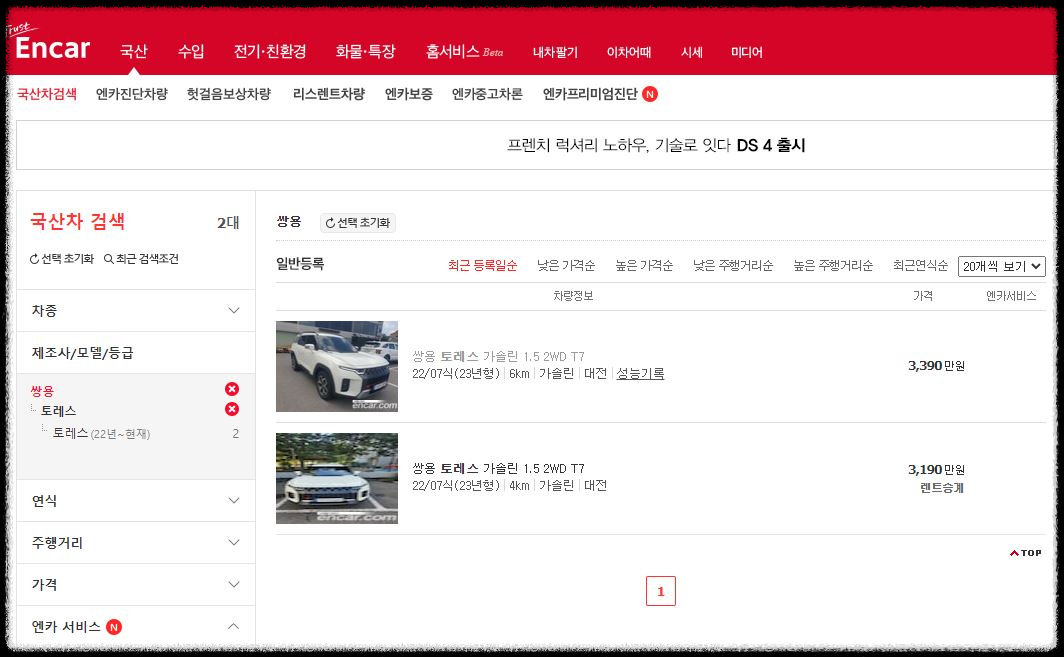1064x657 pixels.
Task: Expand the 가격 filter section
Action: (x=136, y=585)
